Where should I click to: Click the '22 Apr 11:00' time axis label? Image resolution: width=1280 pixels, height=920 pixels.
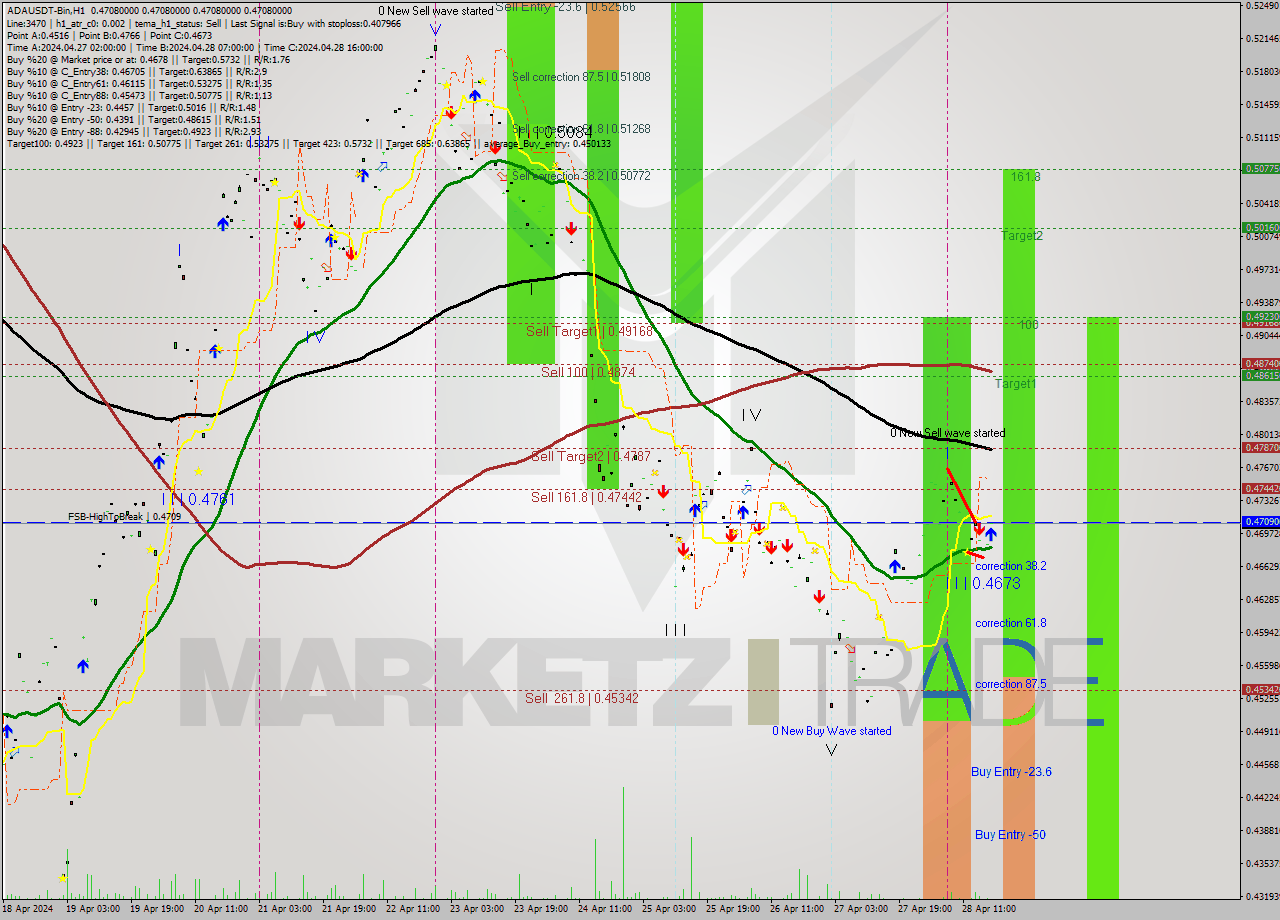click(x=413, y=910)
